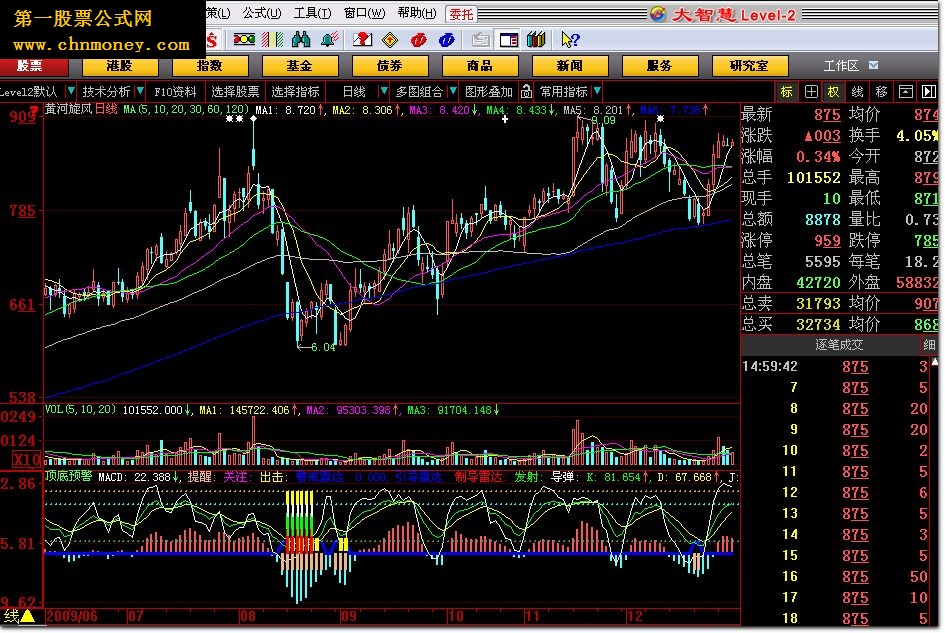Expand the 日线 period dropdown arrow
This screenshot has width=945, height=633.
[x=383, y=91]
